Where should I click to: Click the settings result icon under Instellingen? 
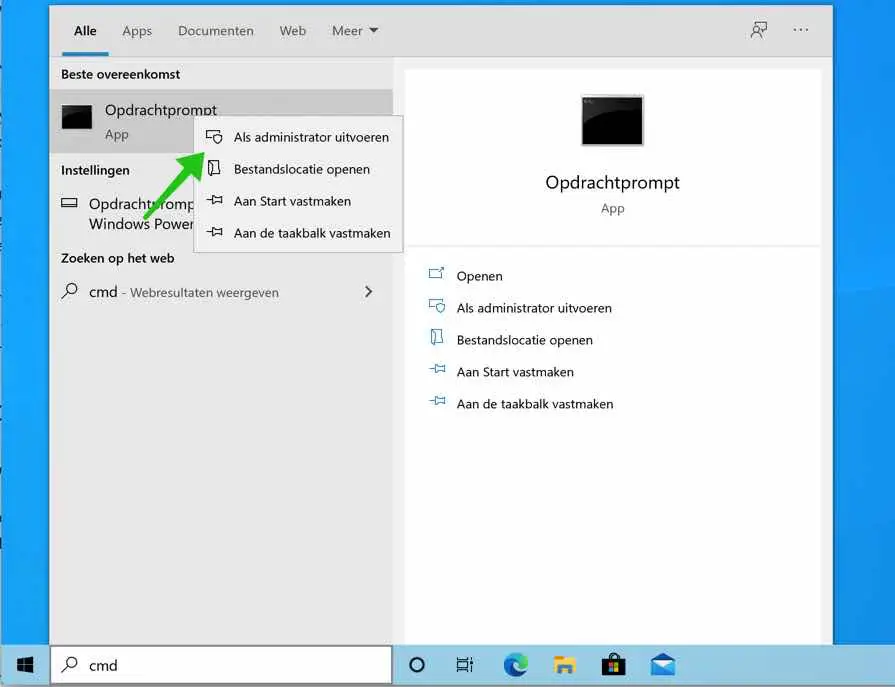pos(69,203)
